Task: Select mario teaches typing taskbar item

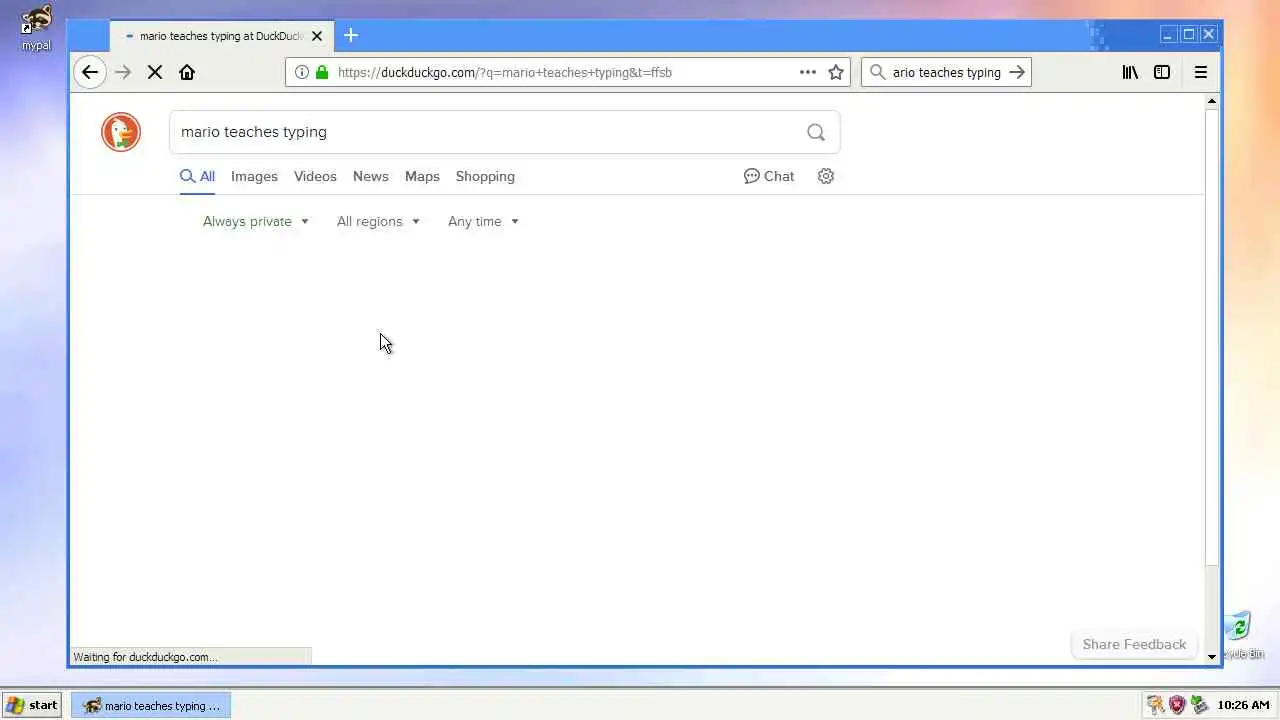Action: pos(151,705)
